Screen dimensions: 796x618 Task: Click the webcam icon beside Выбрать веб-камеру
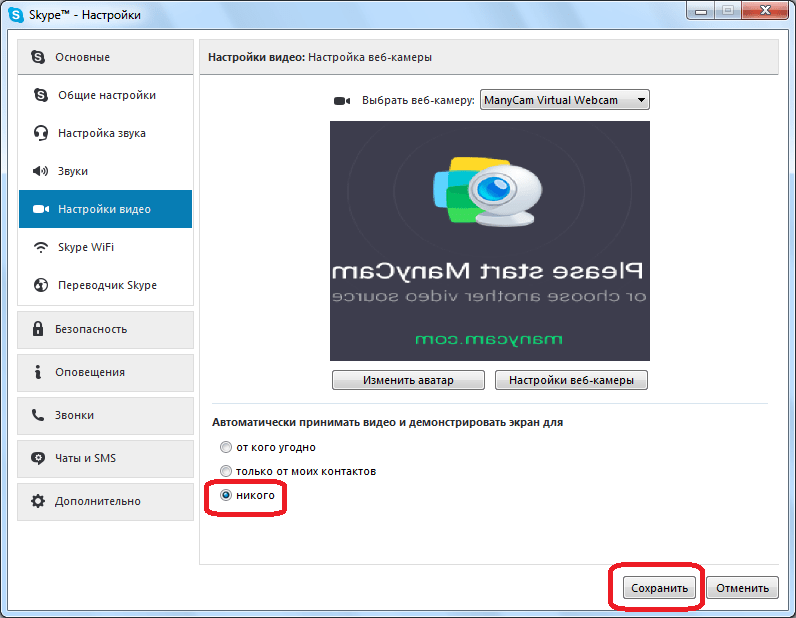342,101
